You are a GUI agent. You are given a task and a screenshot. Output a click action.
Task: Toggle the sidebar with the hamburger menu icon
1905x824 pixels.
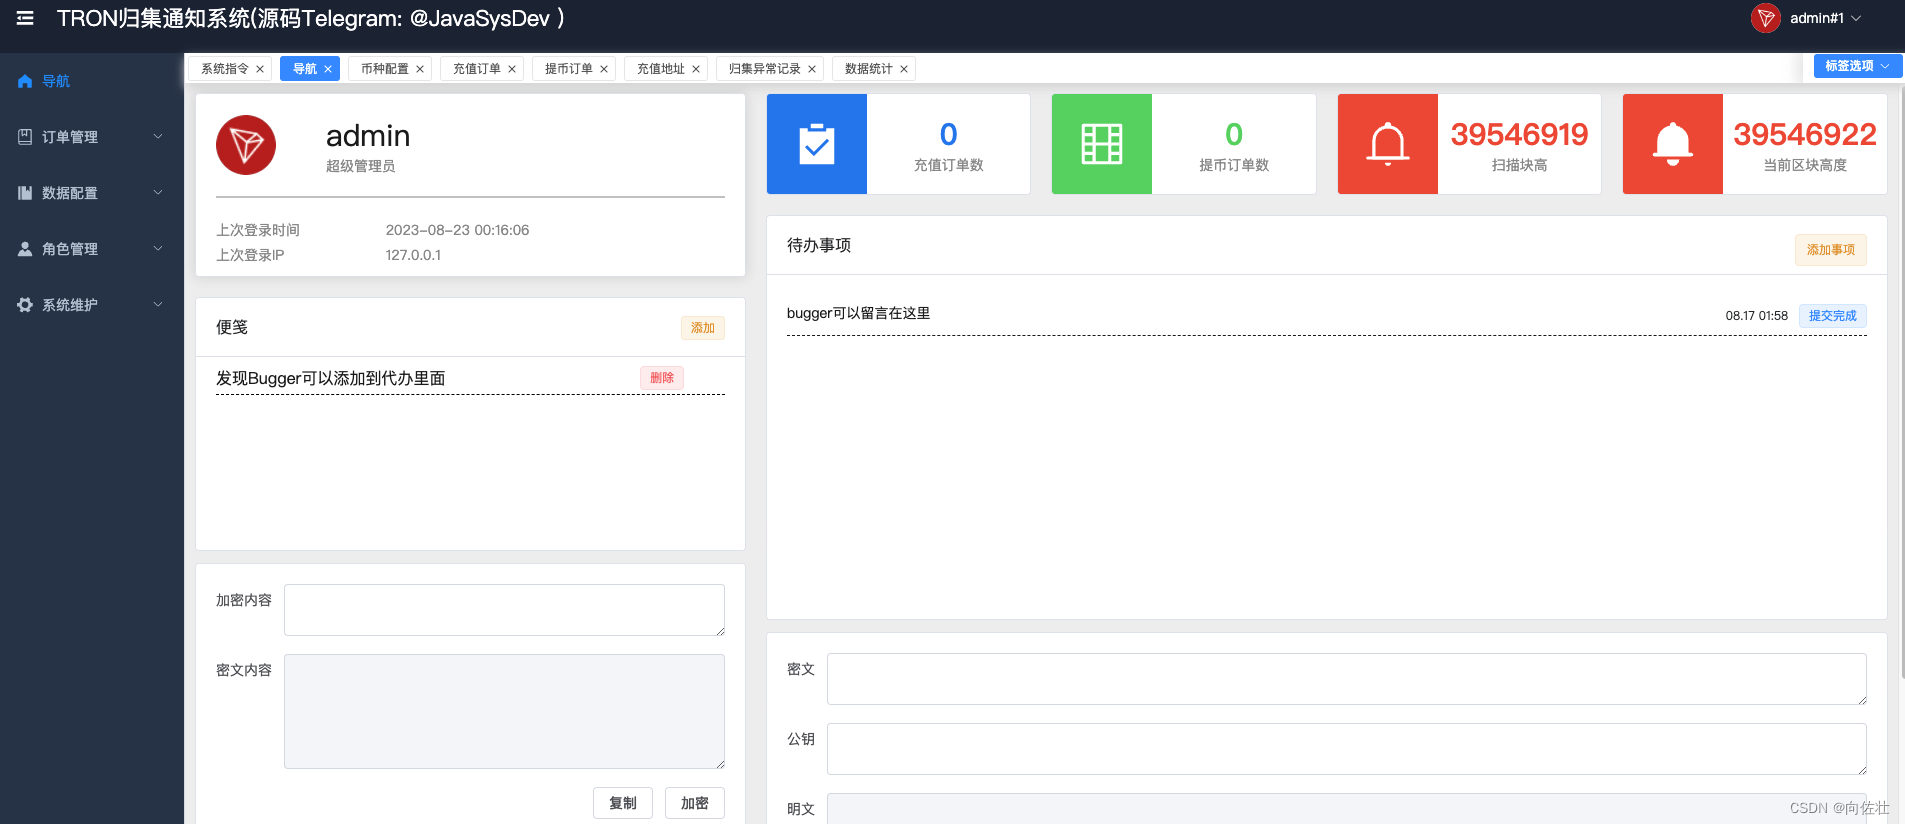pos(25,18)
